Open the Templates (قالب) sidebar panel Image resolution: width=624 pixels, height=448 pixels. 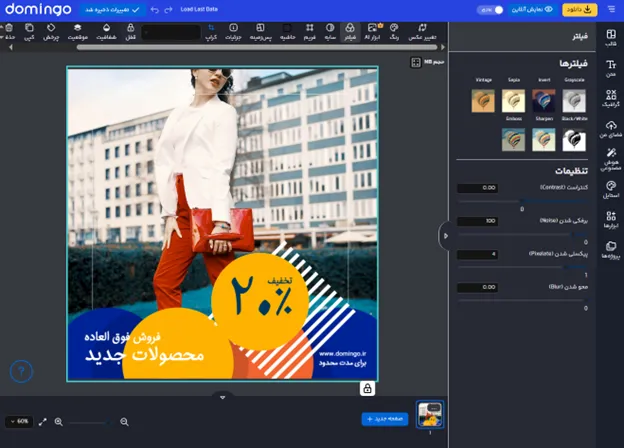610,37
